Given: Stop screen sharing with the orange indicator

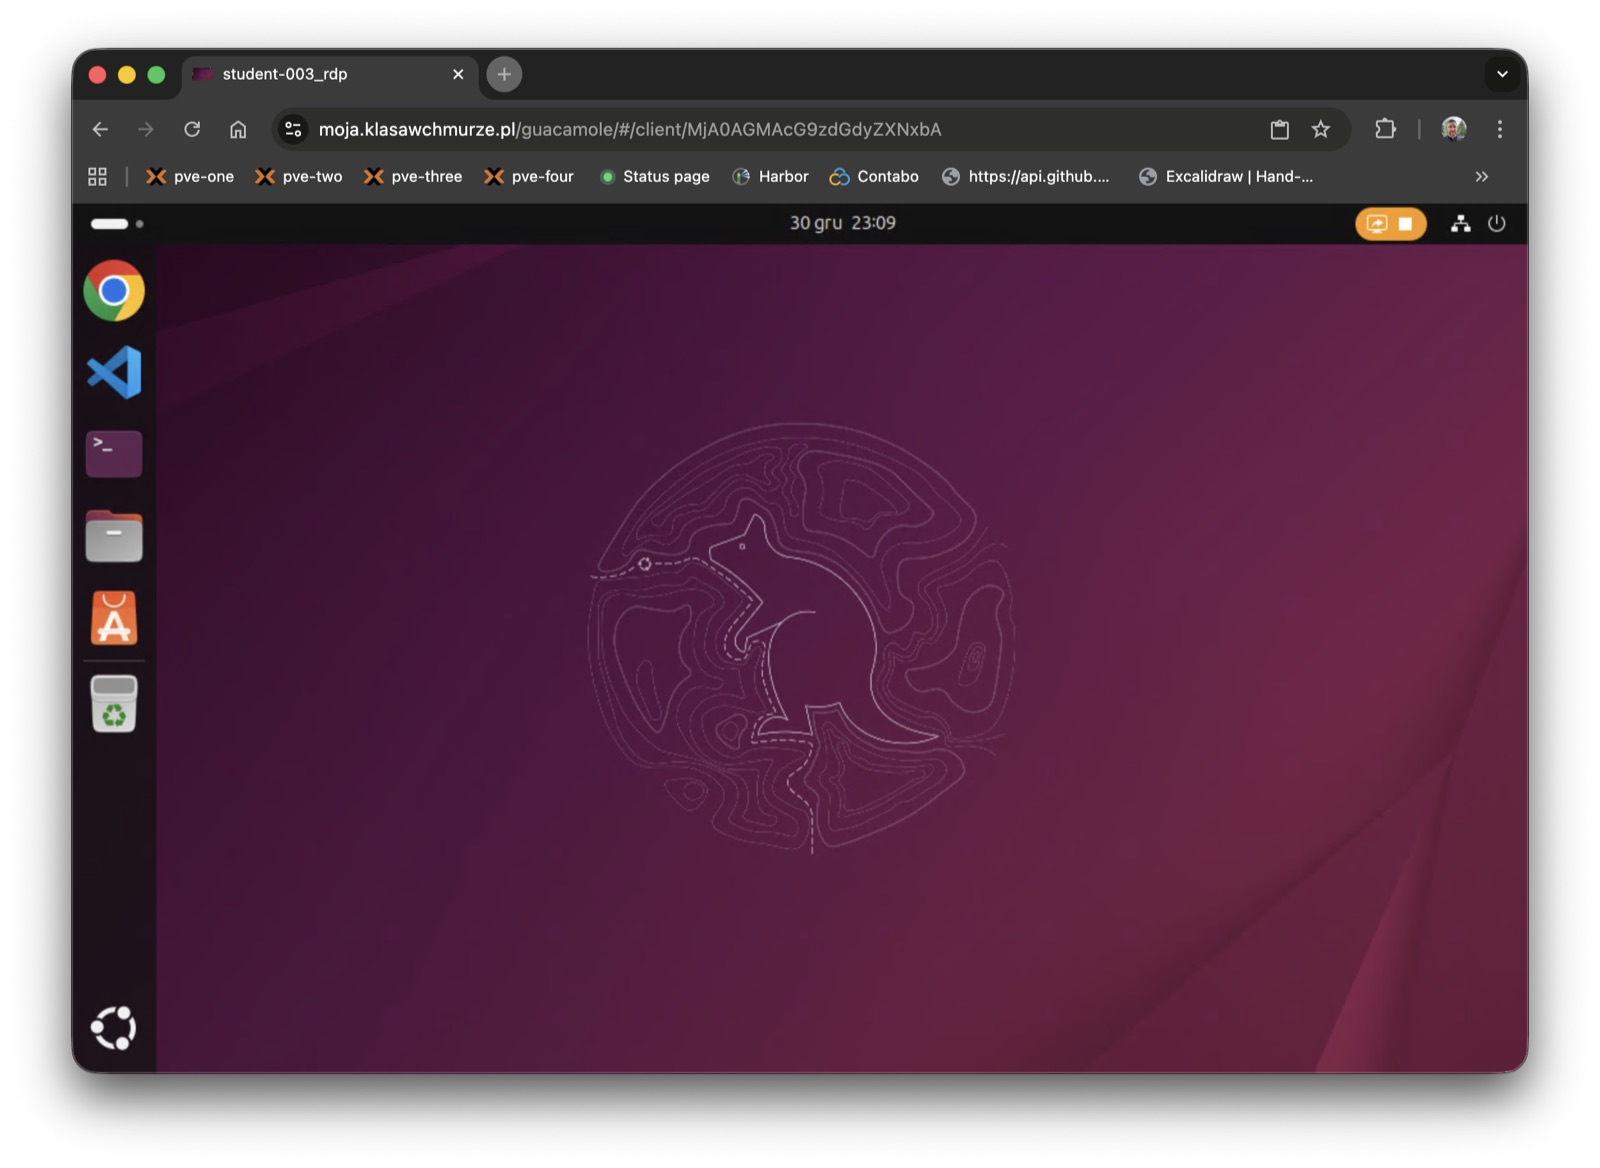Looking at the screenshot, I should pos(1390,224).
